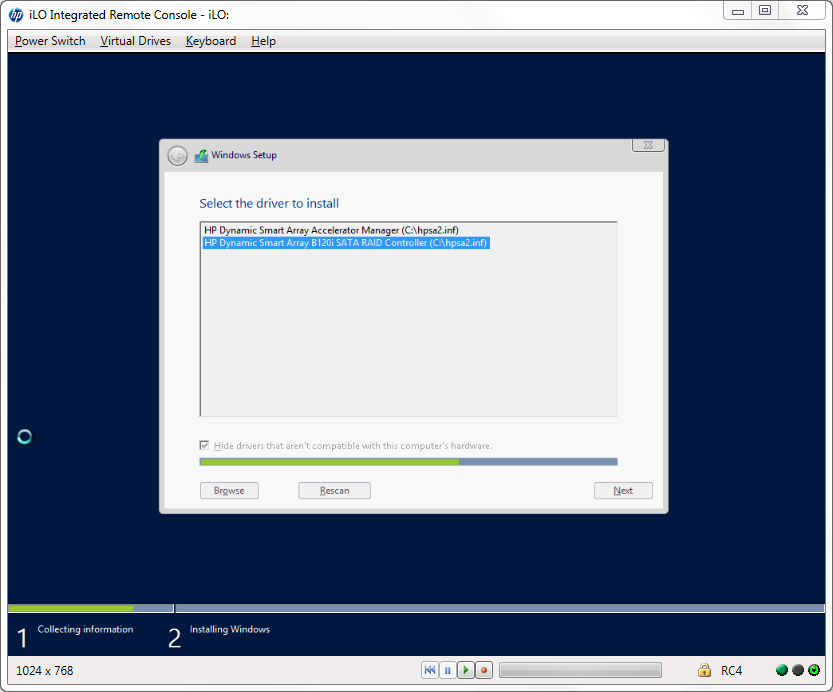Click the first green status LED
The height and width of the screenshot is (692, 833).
coord(782,670)
